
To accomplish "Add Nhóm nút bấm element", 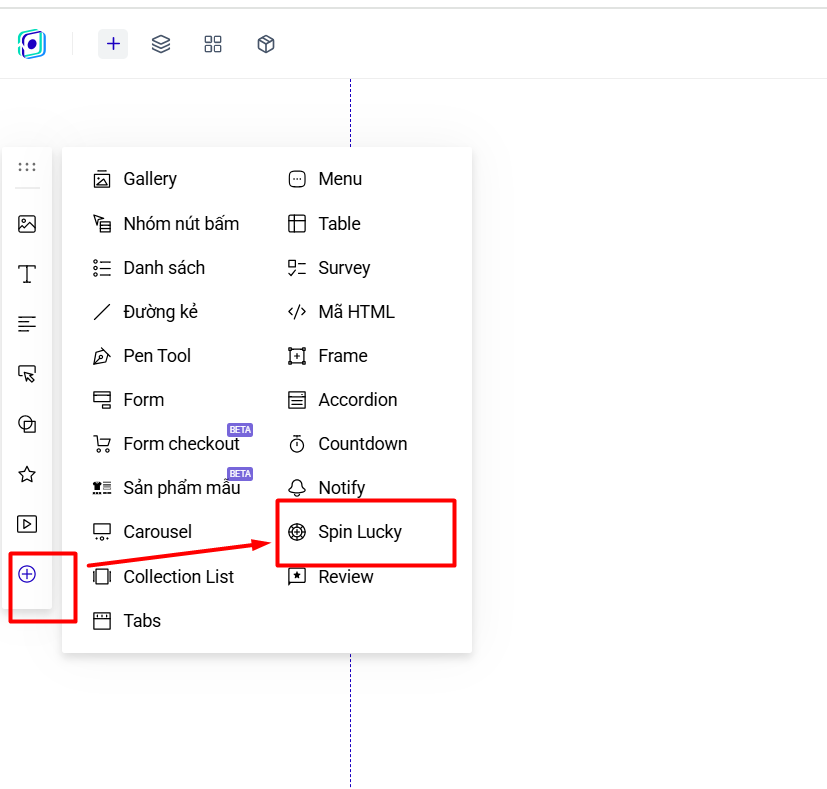I will click(x=166, y=224).
